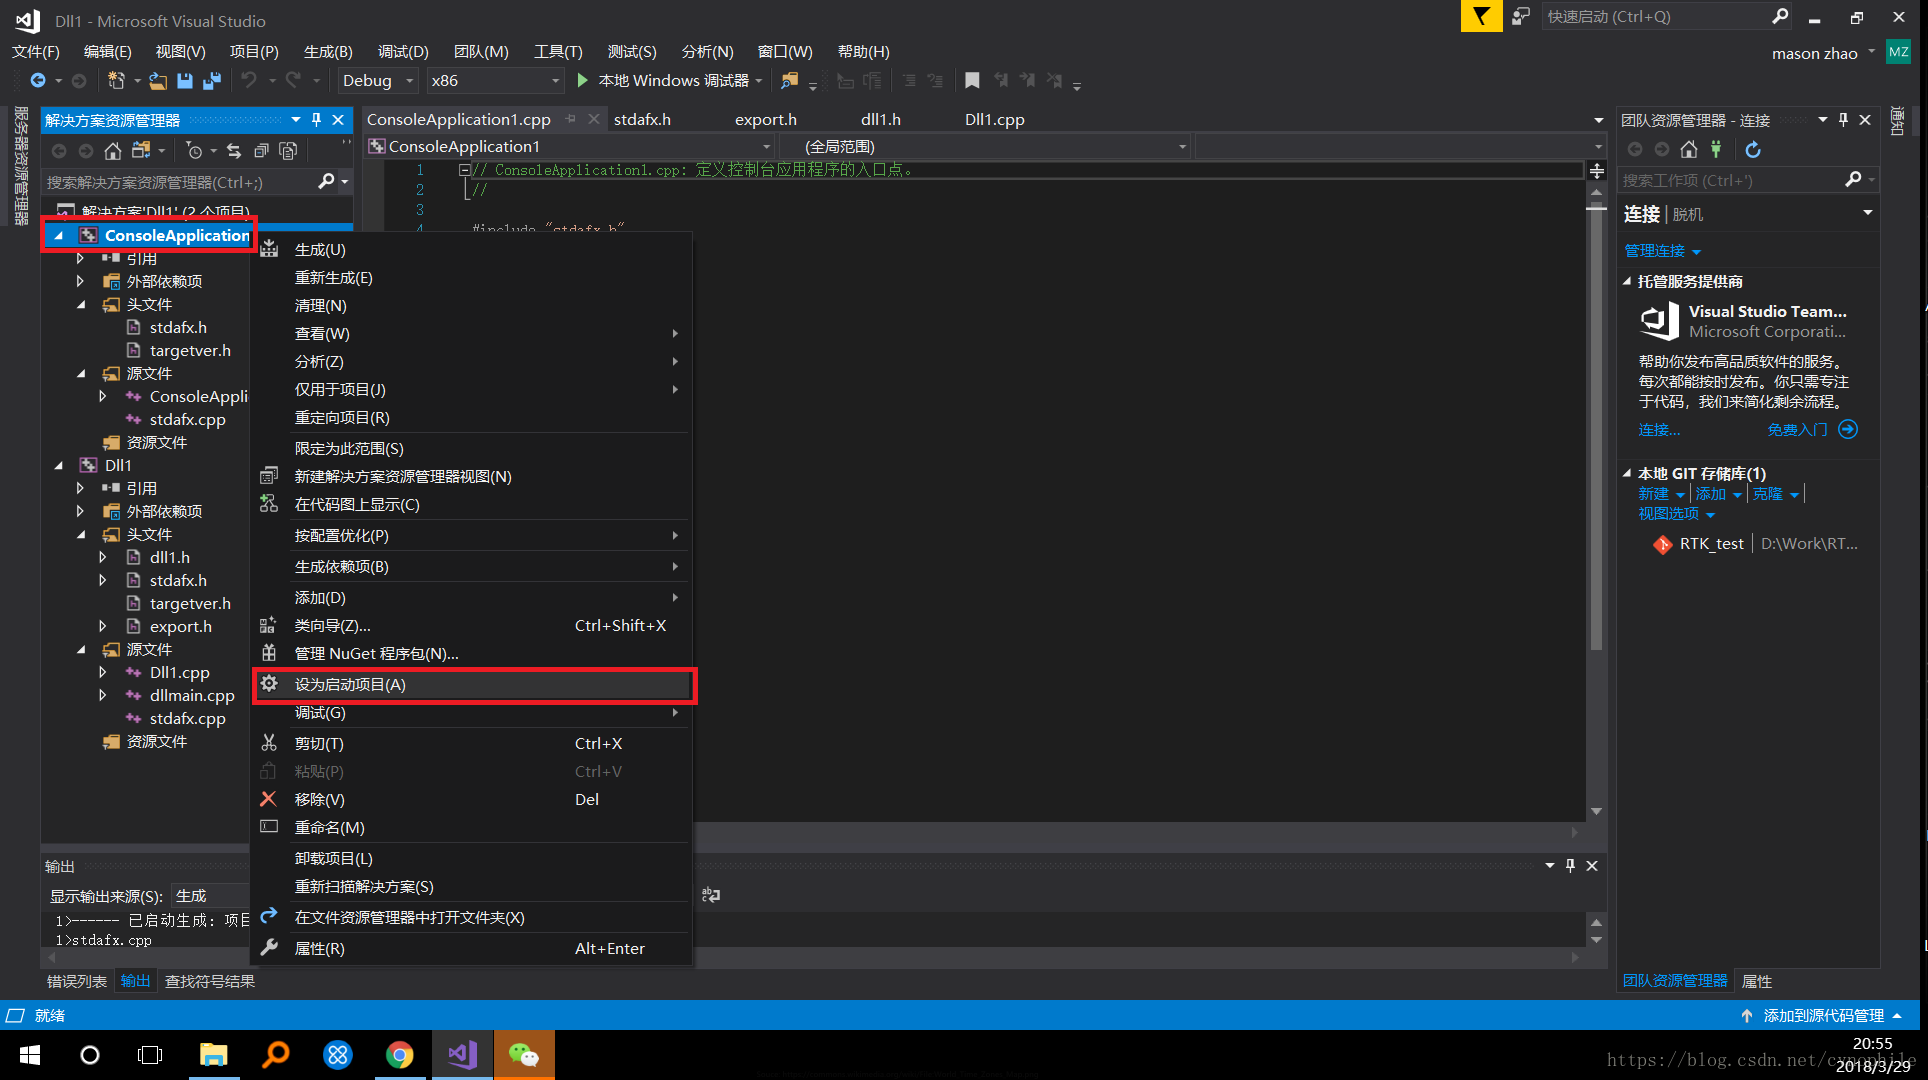Toggle pin on Output panel

click(x=1570, y=866)
